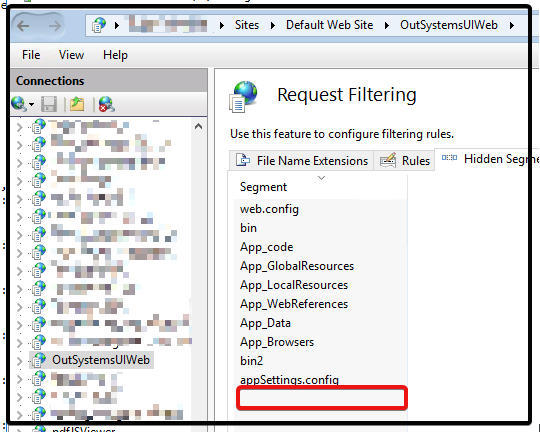The width and height of the screenshot is (540, 432).
Task: Click the Delete Connection icon
Action: point(107,104)
